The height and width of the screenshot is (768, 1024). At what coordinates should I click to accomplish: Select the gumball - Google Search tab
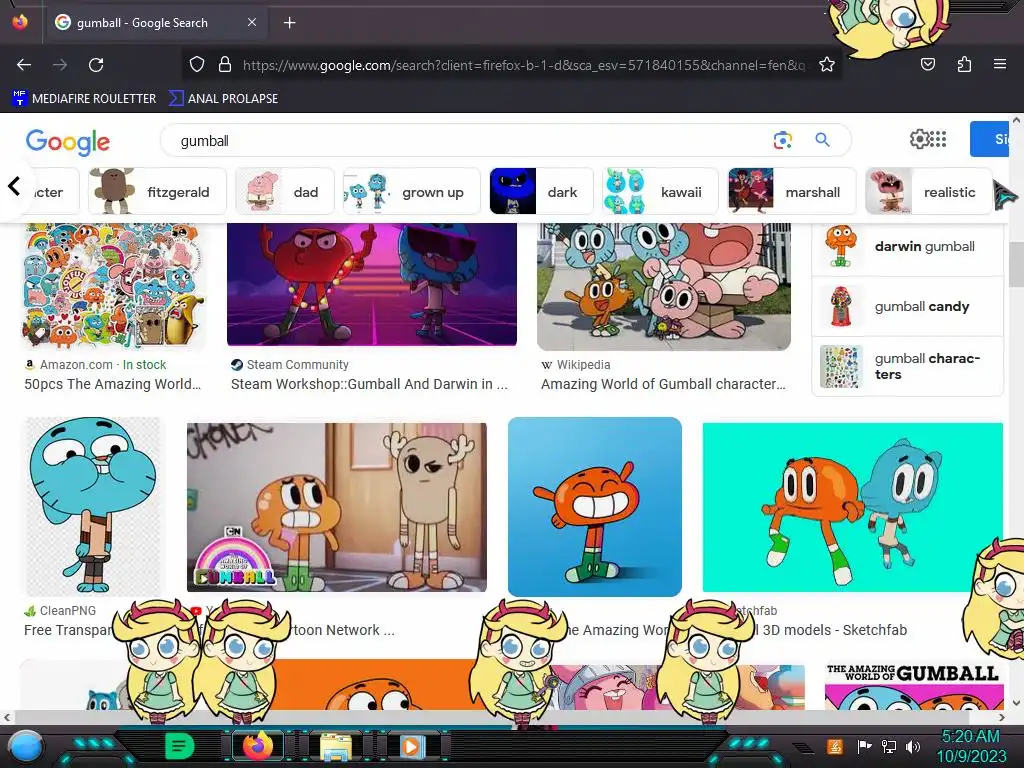click(157, 23)
